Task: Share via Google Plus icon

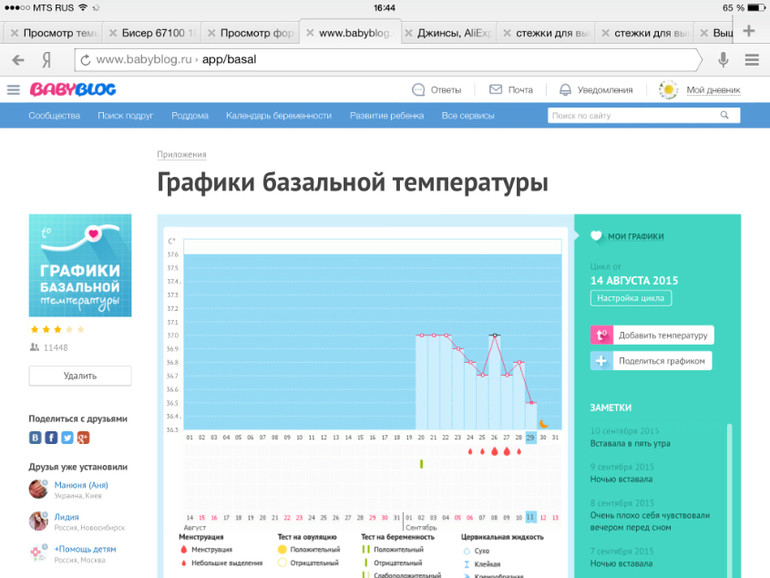Action: [x=83, y=438]
